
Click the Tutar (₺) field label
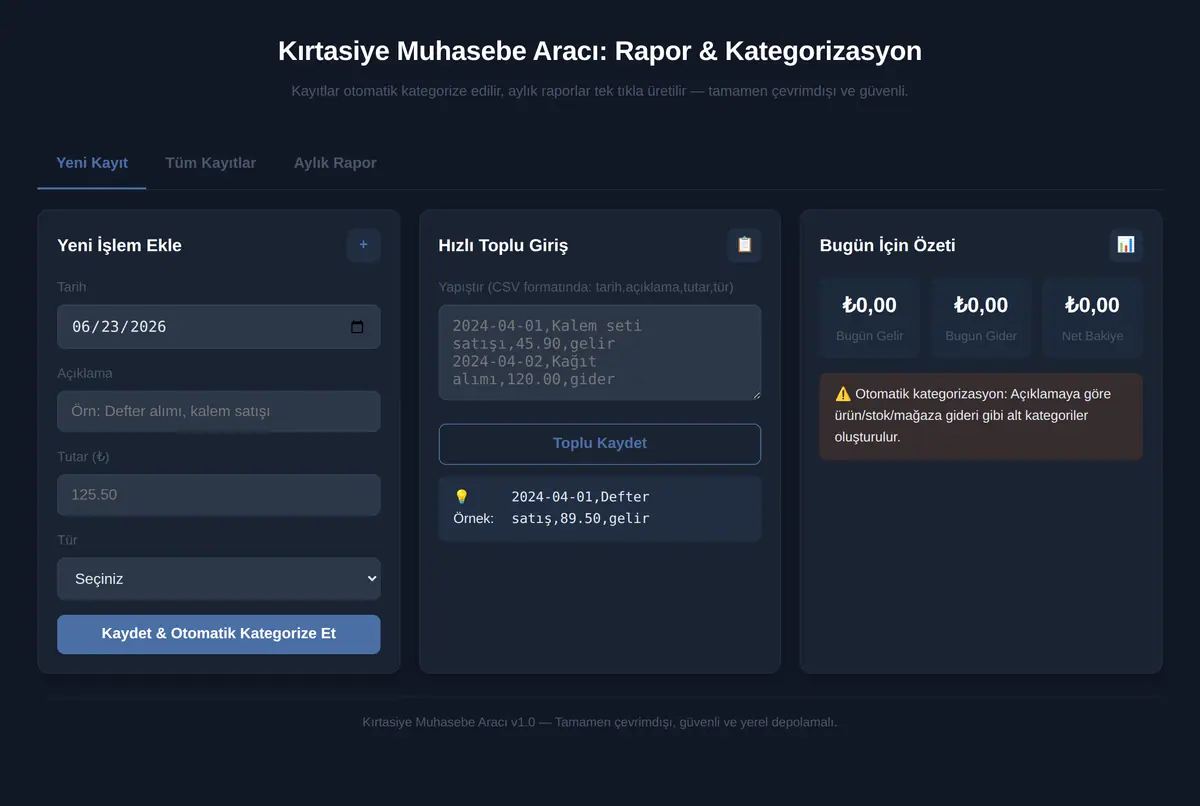(x=84, y=457)
